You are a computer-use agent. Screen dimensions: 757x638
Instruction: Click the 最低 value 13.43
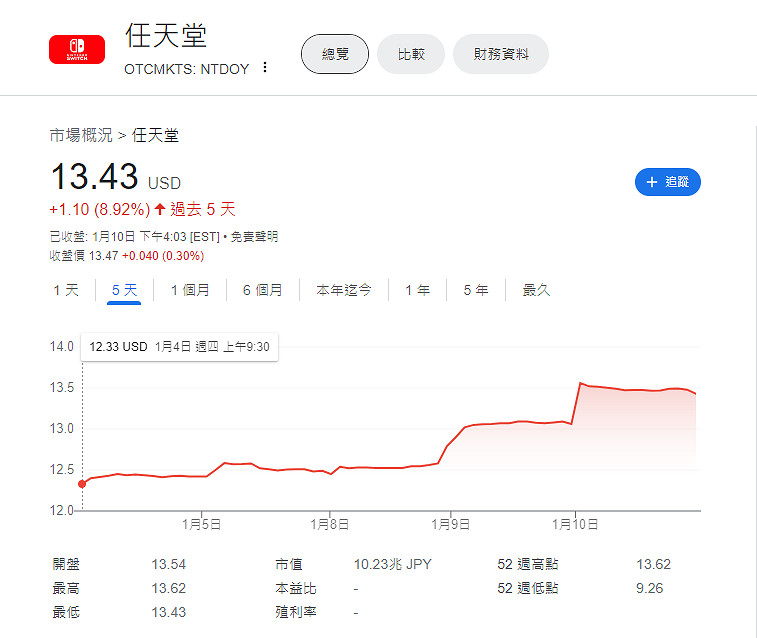tap(168, 612)
